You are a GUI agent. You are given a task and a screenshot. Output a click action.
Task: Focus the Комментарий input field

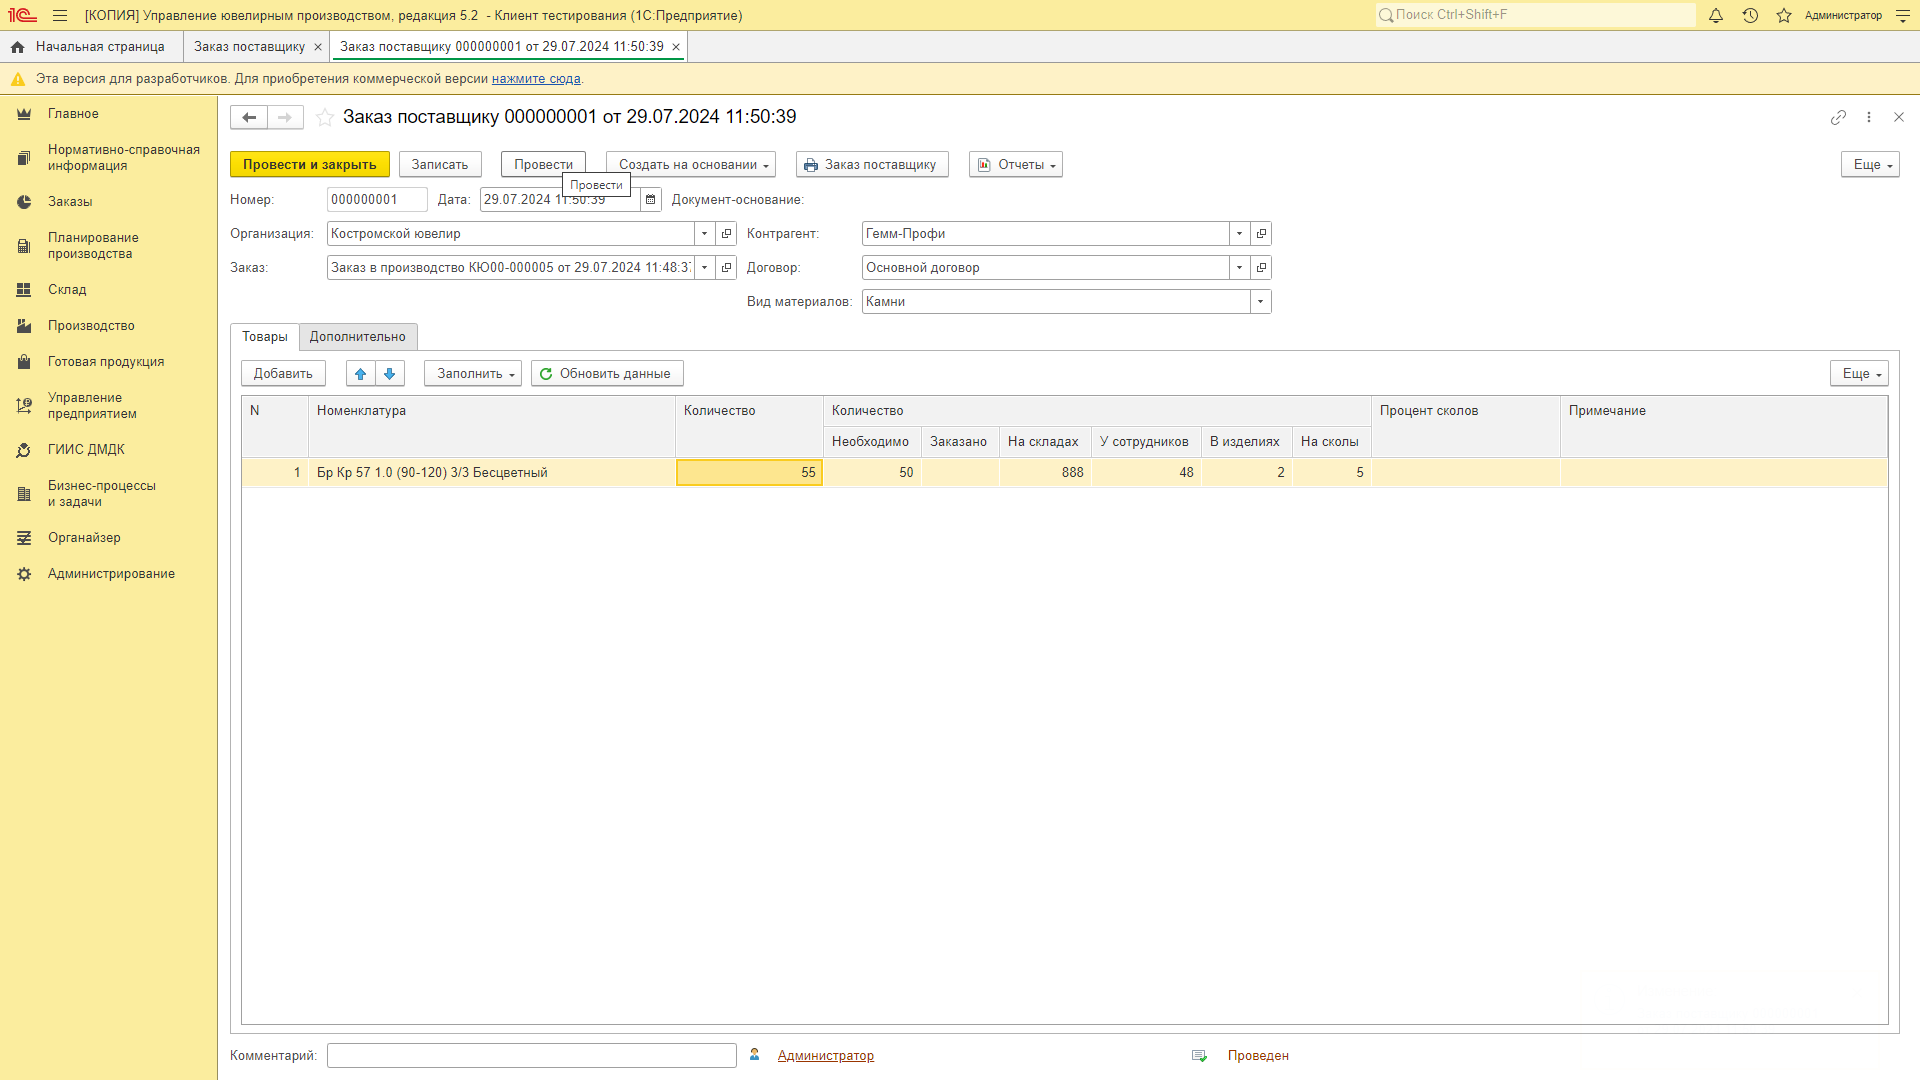(532, 1056)
